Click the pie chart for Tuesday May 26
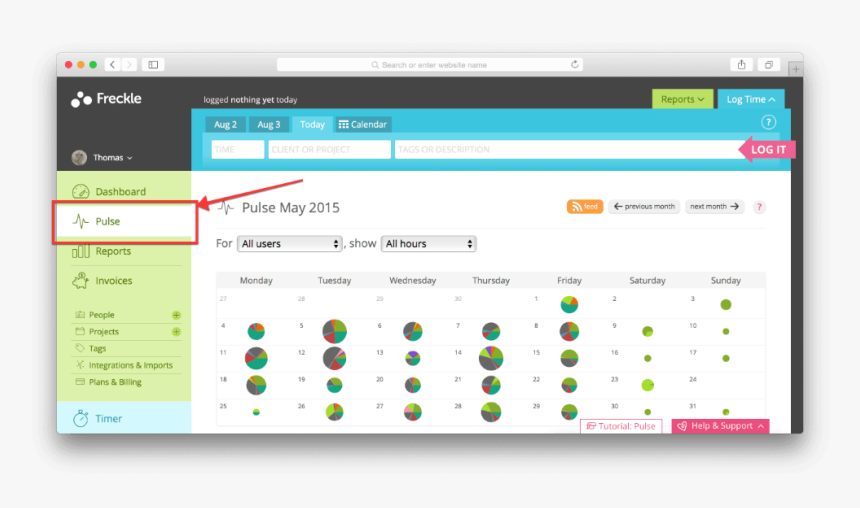The height and width of the screenshot is (508, 860). click(335, 411)
